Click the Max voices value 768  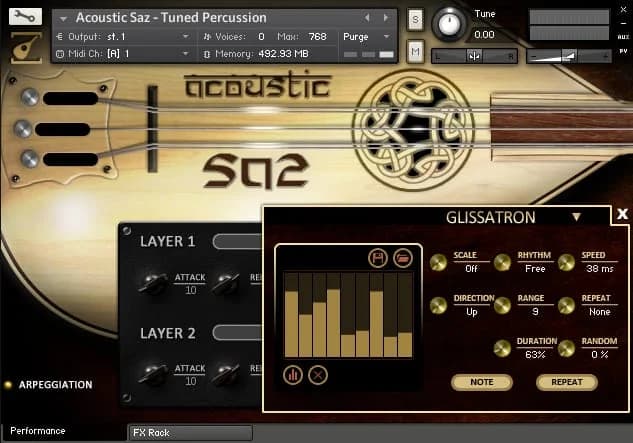click(317, 37)
